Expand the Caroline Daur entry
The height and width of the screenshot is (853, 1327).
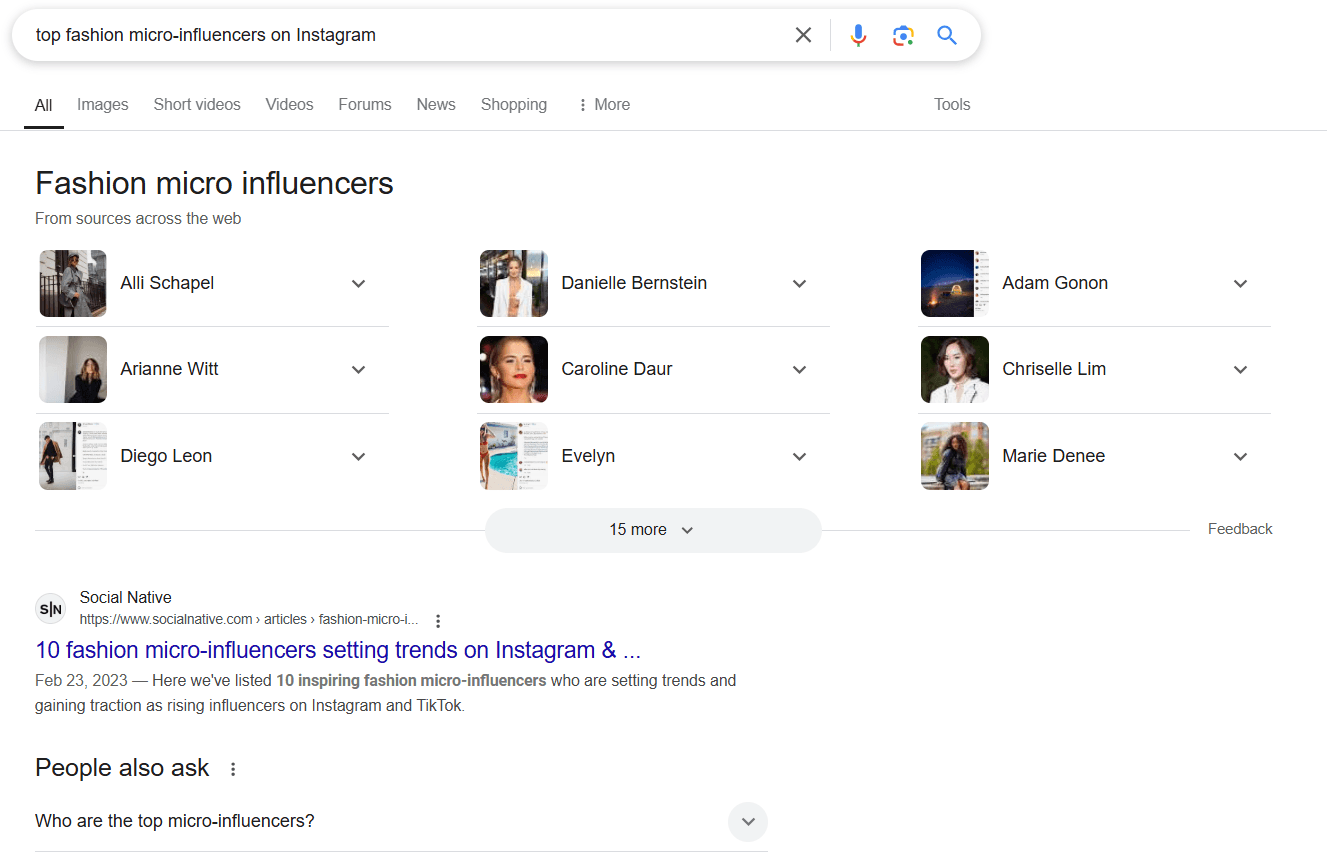pos(800,369)
